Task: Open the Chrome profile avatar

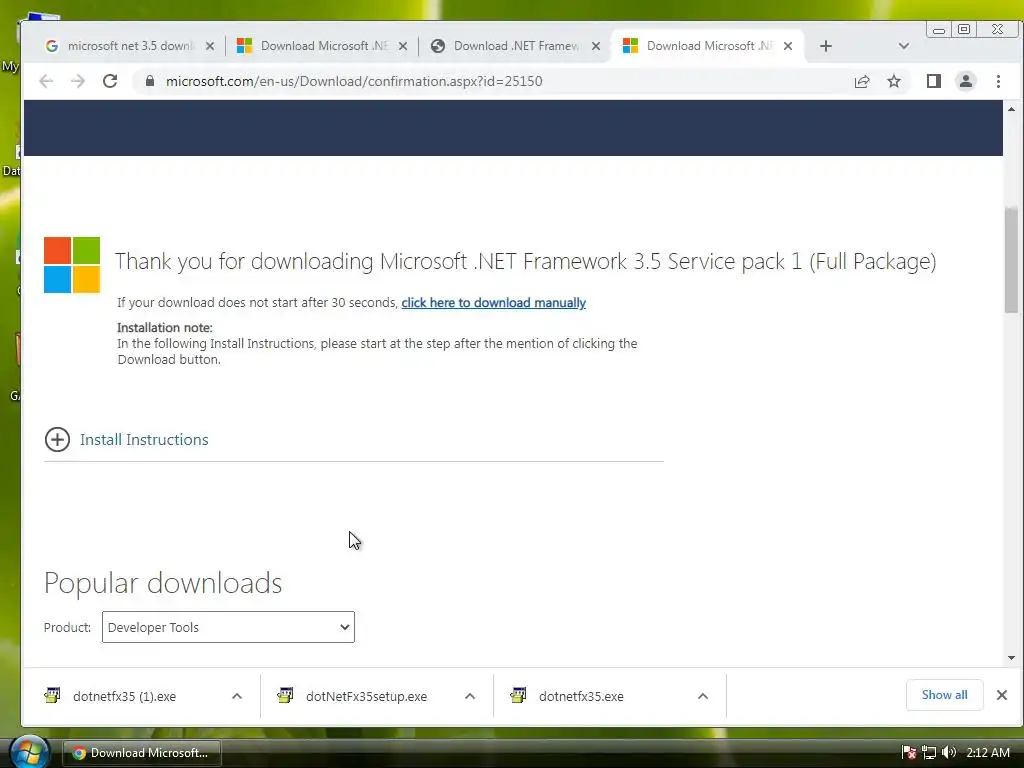Action: pyautogui.click(x=965, y=81)
